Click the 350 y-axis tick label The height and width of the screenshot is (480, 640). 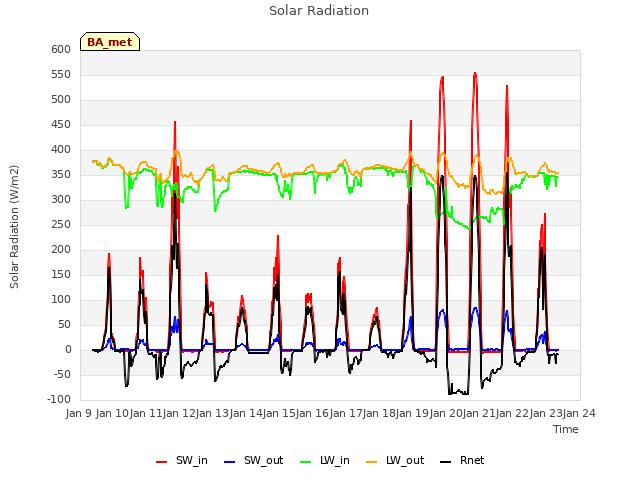[x=61, y=174]
